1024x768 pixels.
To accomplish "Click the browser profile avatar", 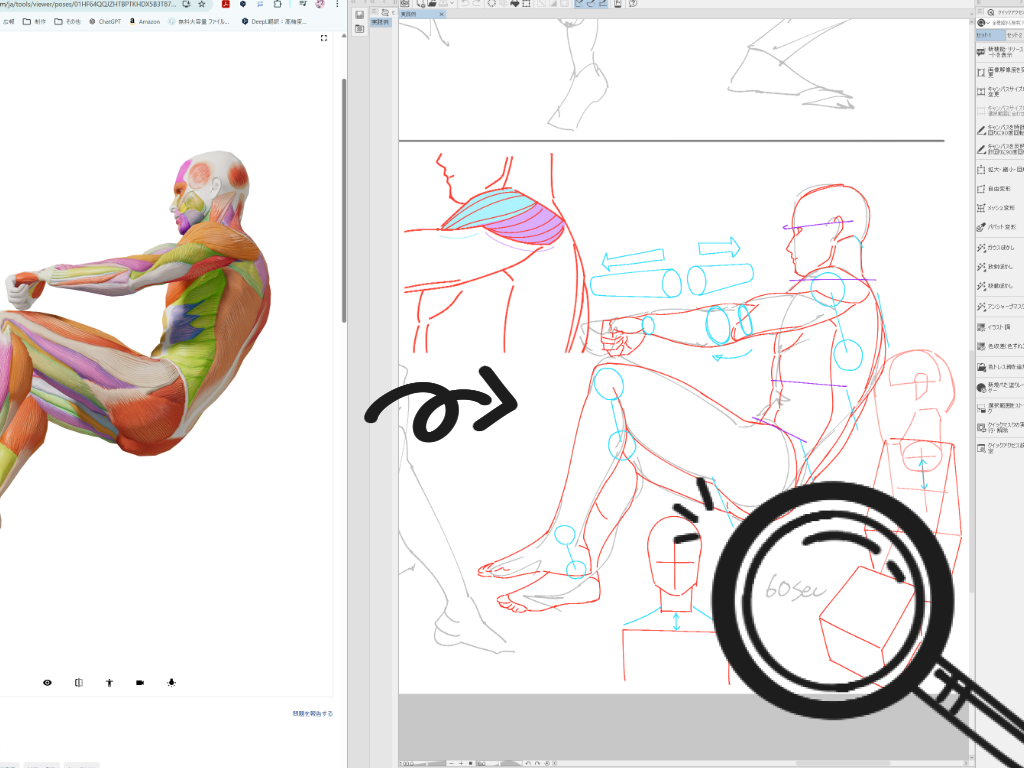I will coord(320,4).
